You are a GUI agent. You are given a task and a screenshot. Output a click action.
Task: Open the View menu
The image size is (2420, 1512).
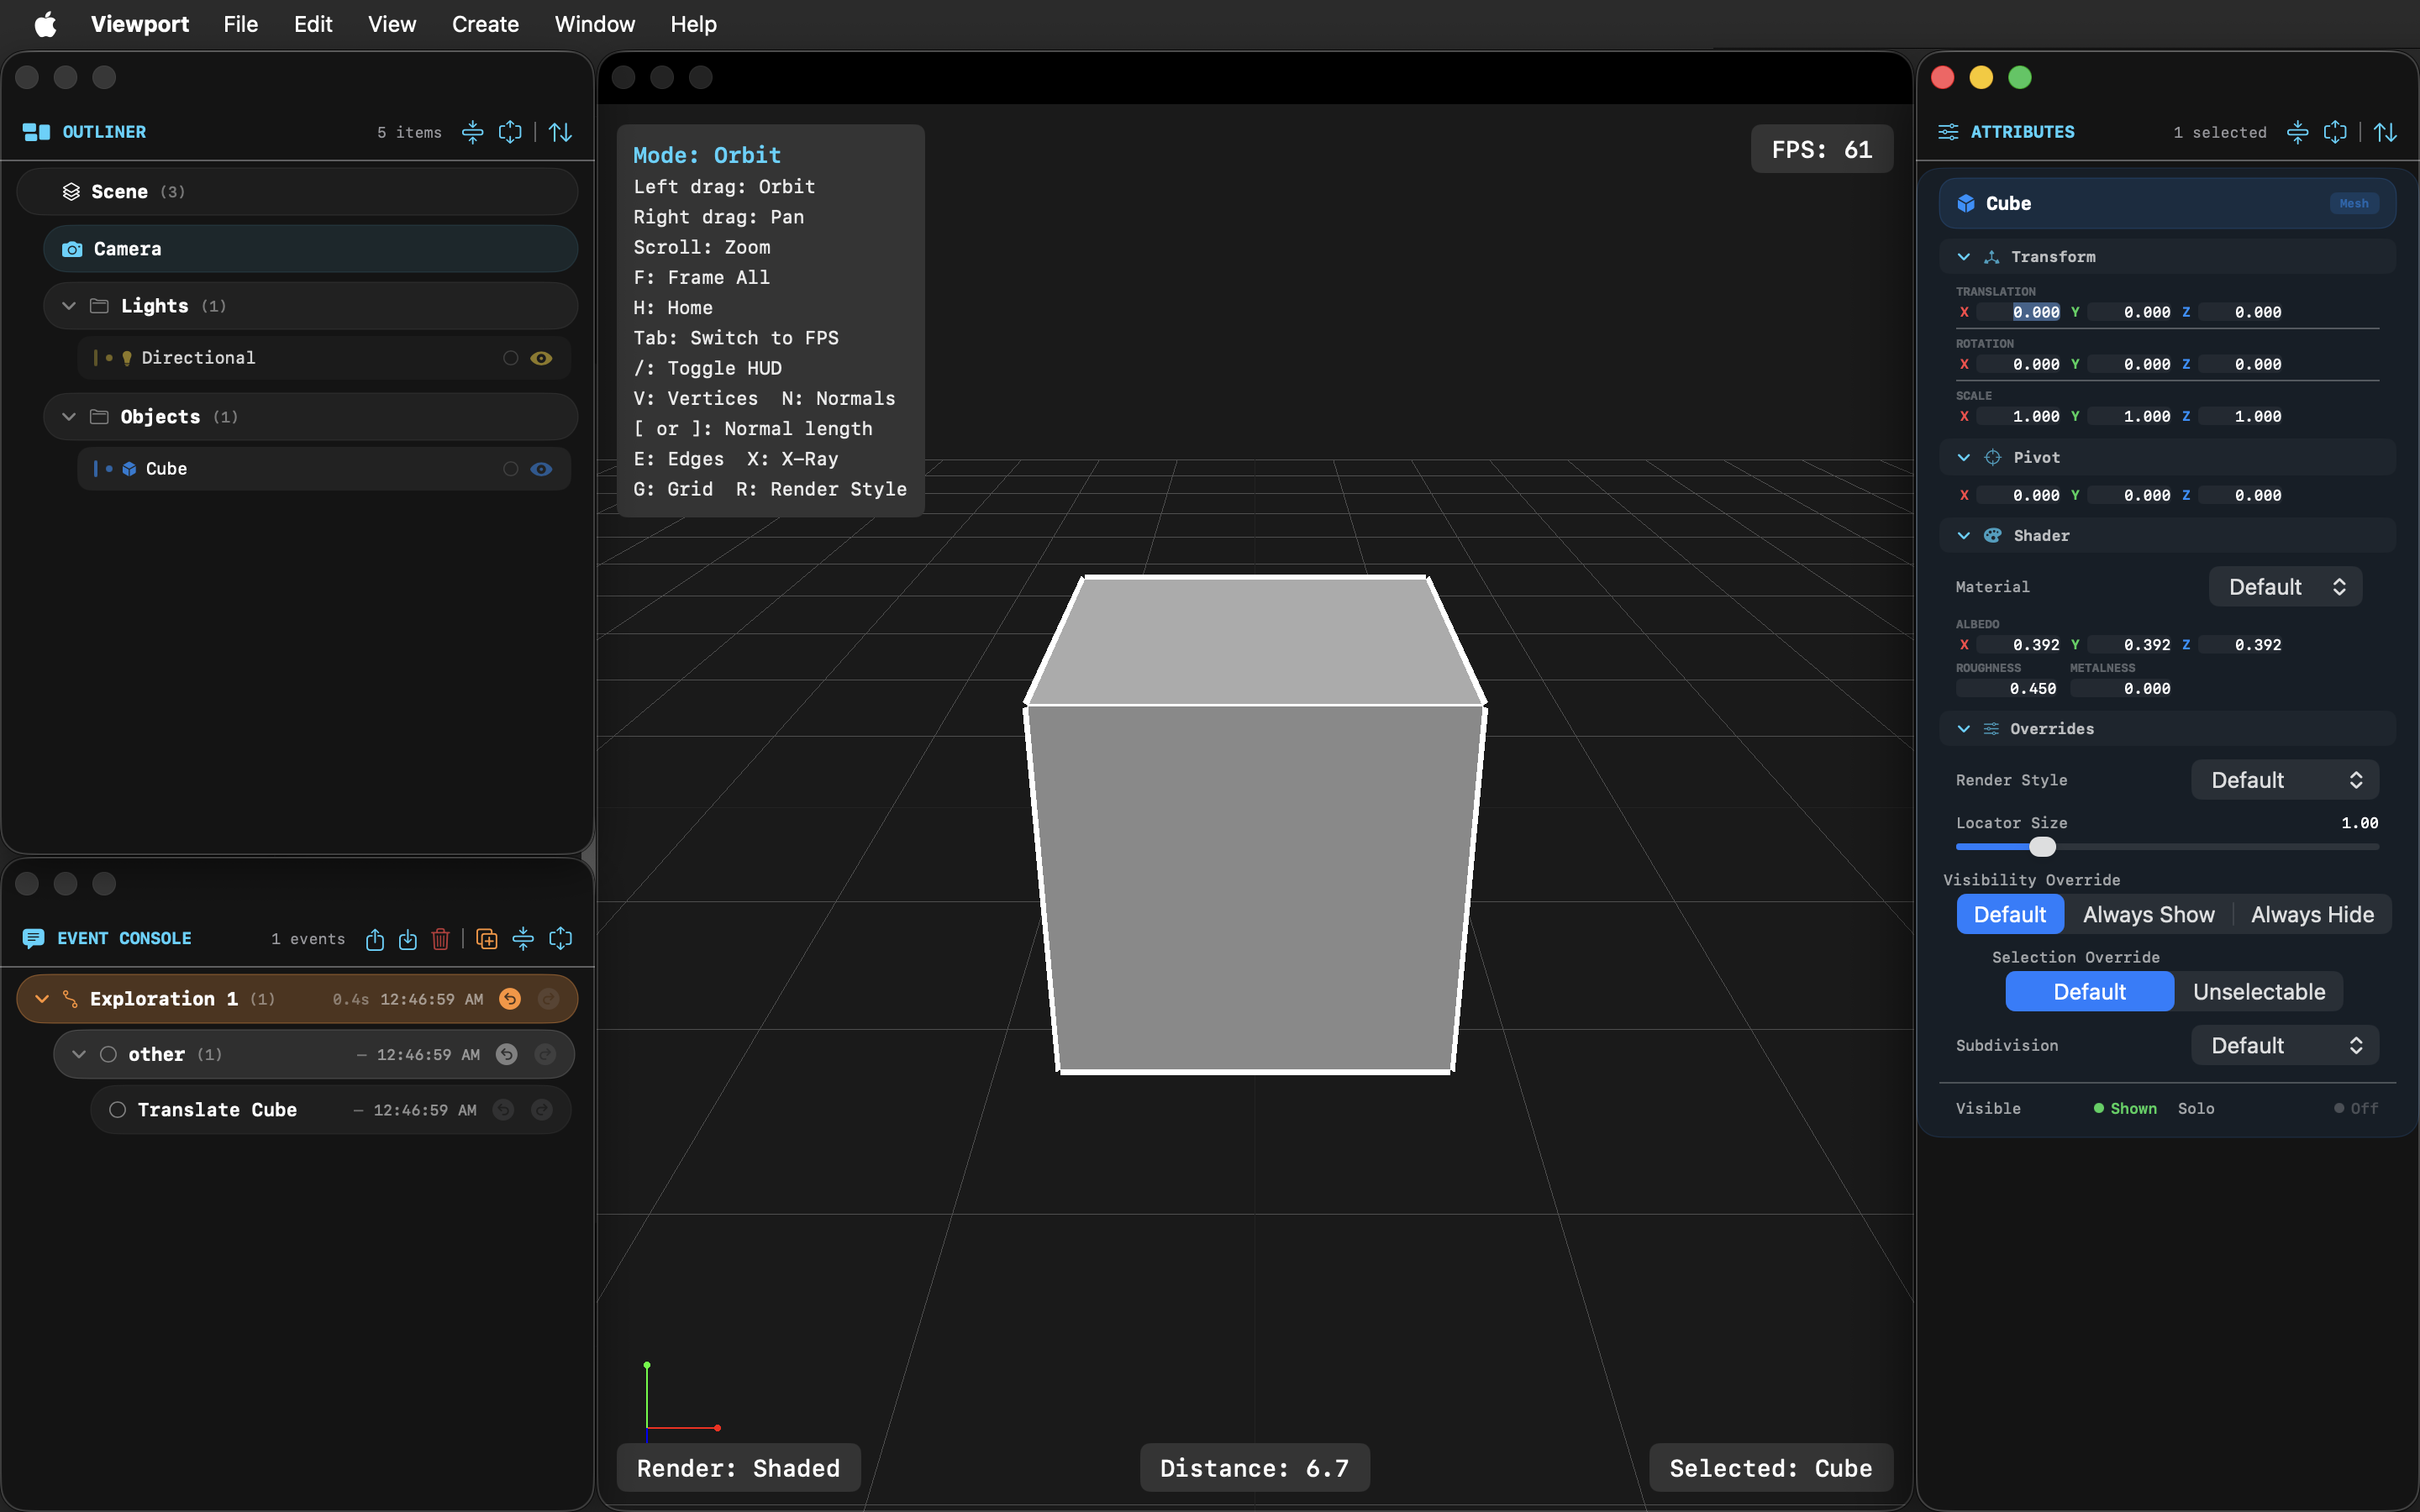(x=392, y=24)
